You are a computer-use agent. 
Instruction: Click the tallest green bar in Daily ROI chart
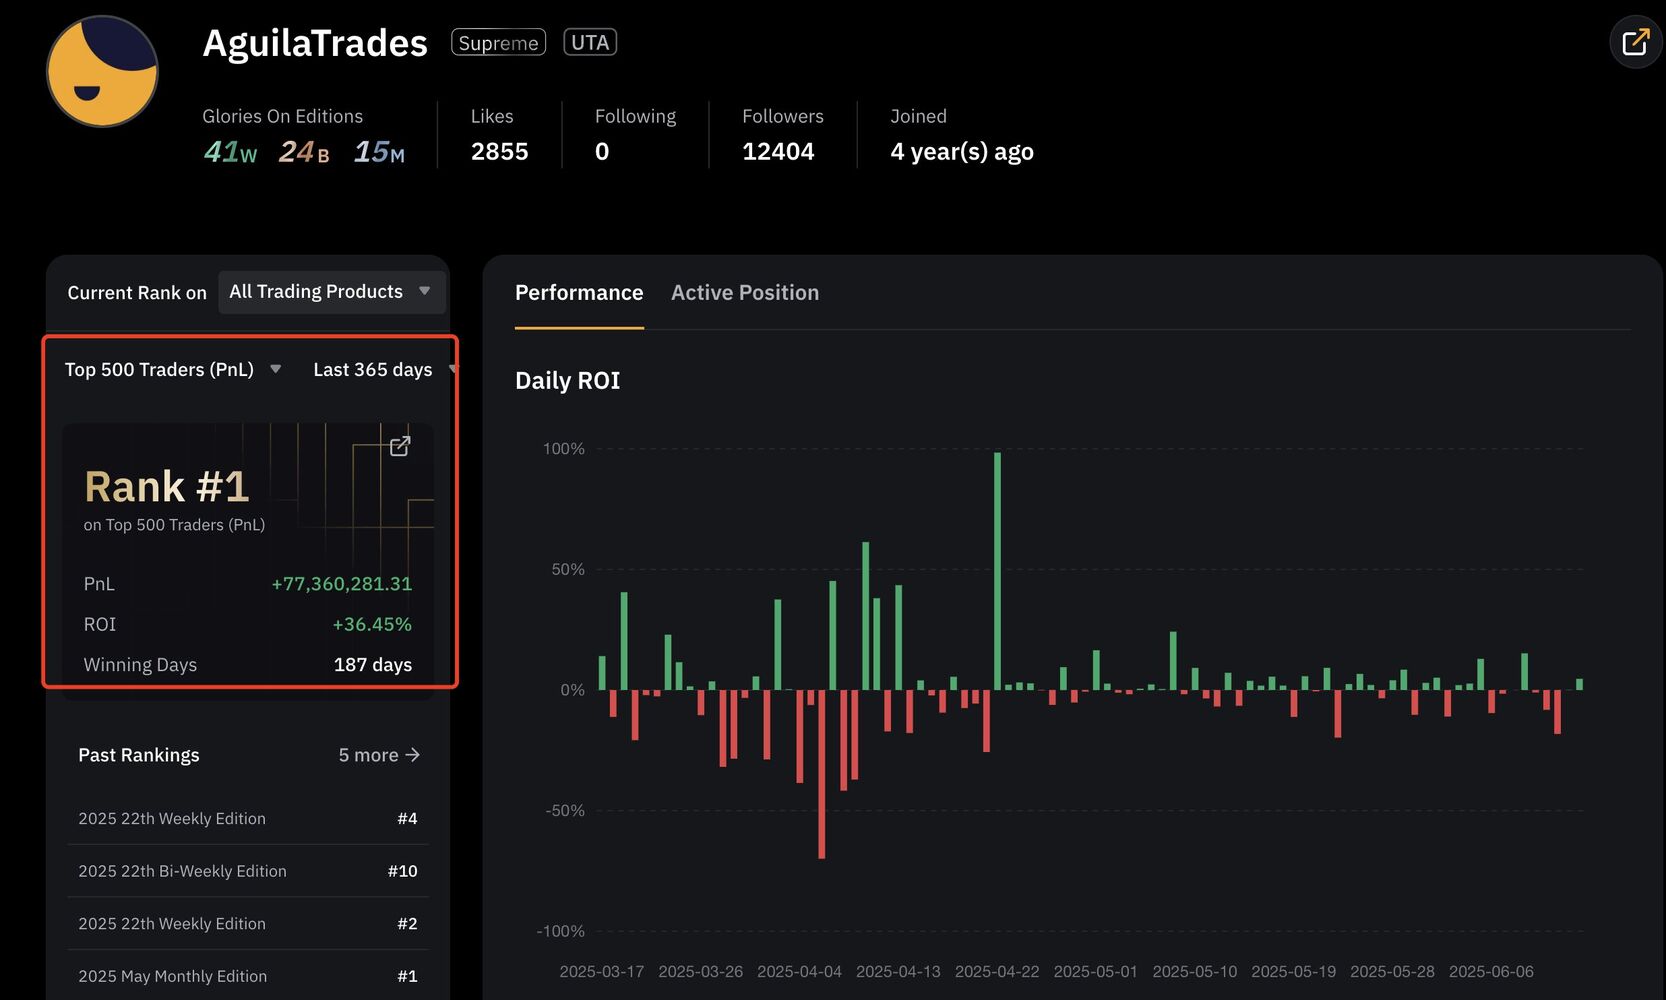(997, 570)
